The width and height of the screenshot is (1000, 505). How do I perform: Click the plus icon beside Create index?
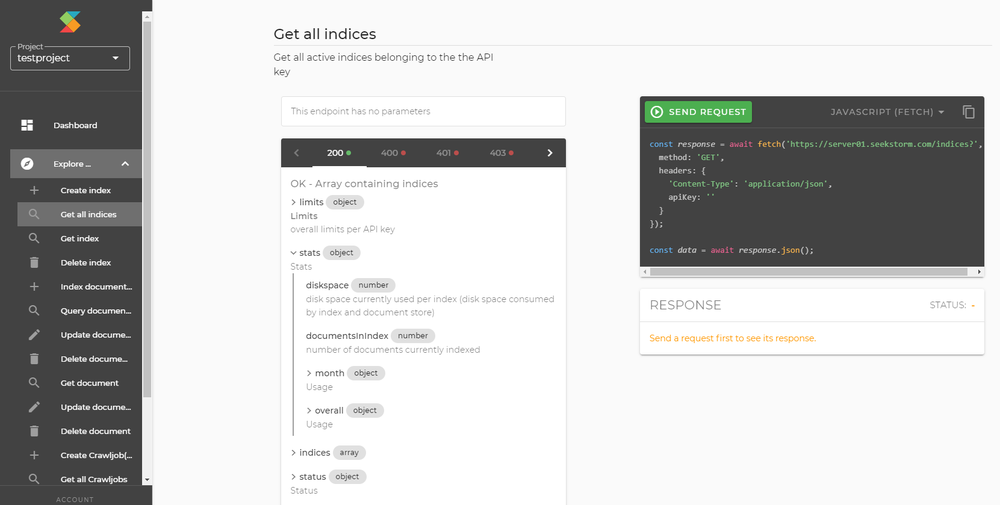click(34, 190)
